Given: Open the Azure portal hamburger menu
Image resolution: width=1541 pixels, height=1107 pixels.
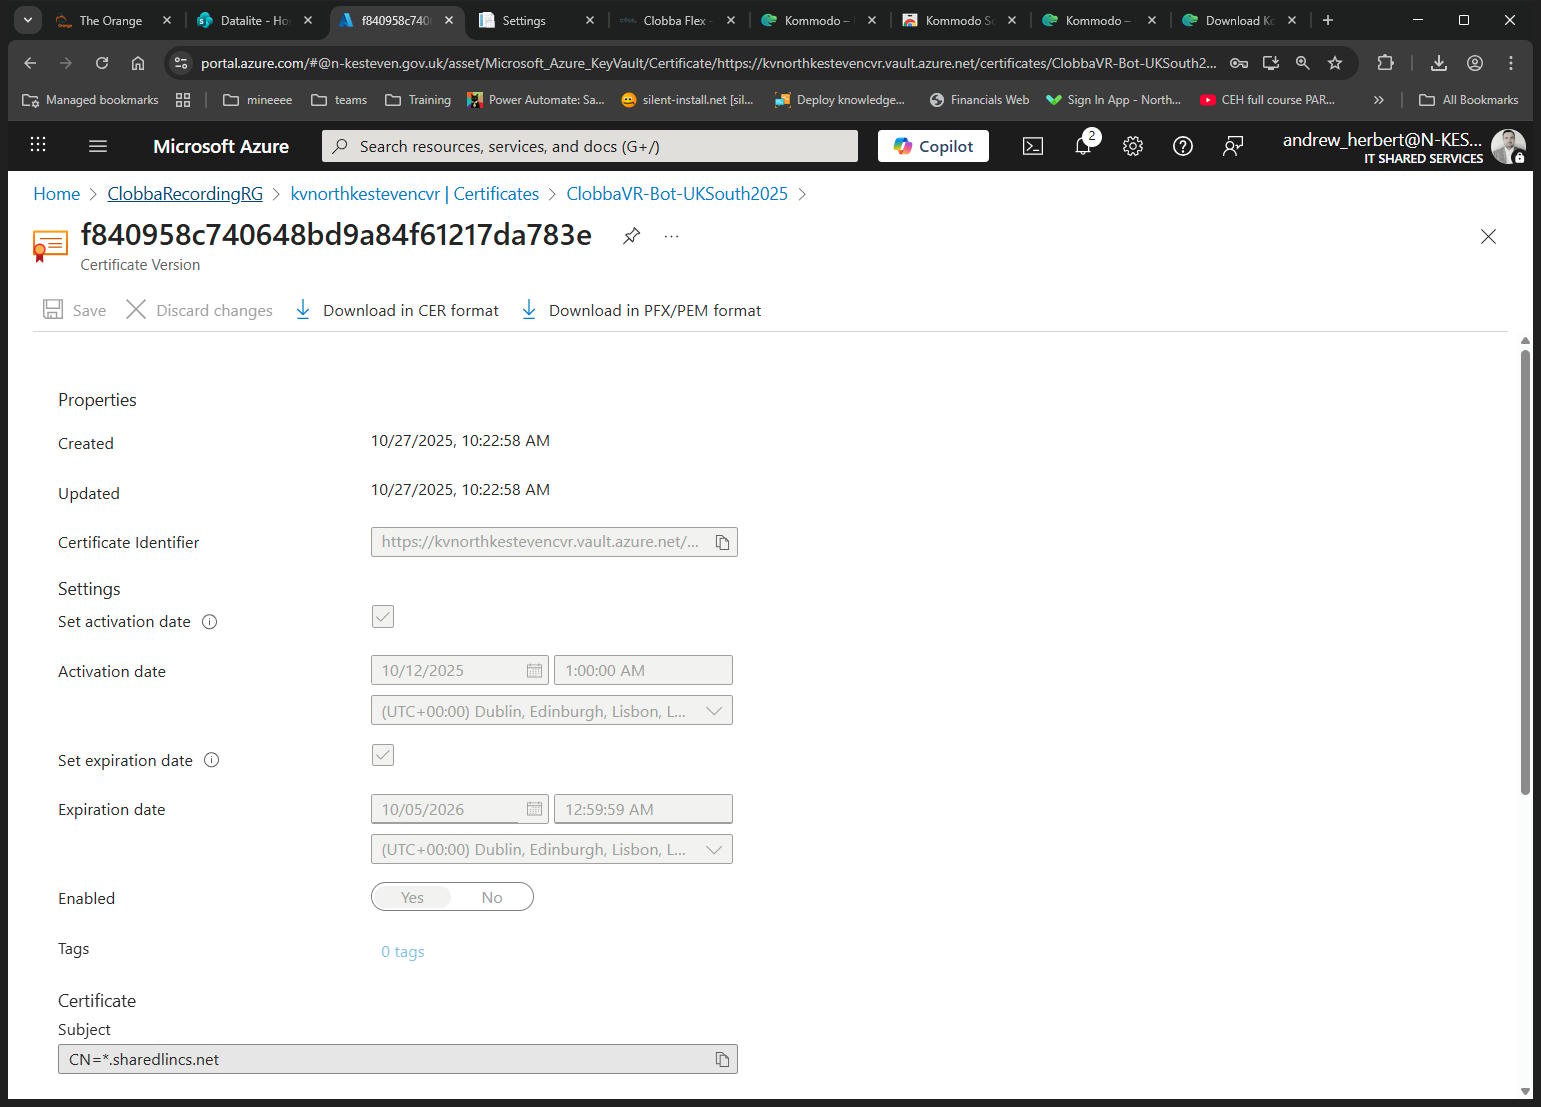Looking at the screenshot, I should click(98, 146).
